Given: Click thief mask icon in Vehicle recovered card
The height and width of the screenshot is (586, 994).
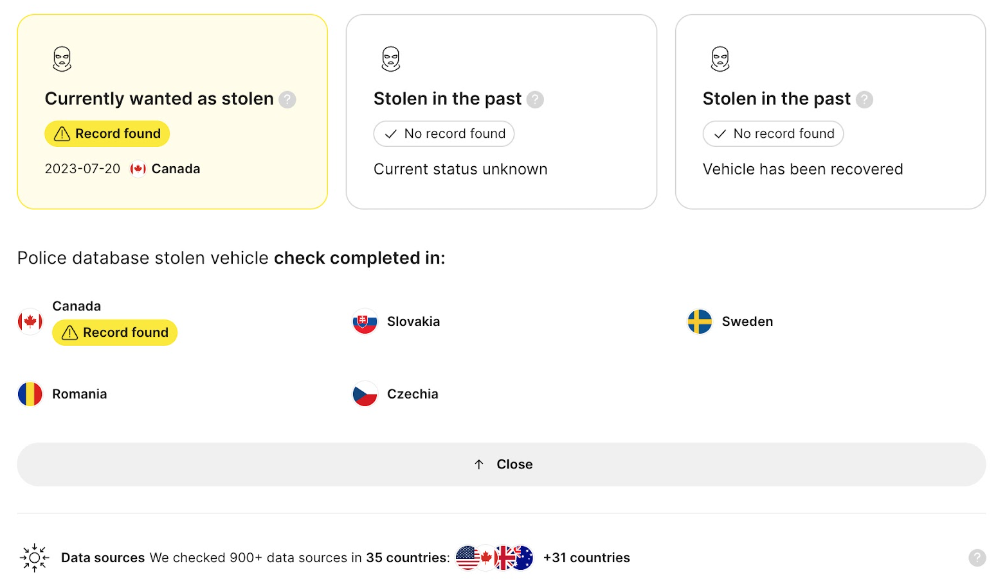Looking at the screenshot, I should pos(720,59).
